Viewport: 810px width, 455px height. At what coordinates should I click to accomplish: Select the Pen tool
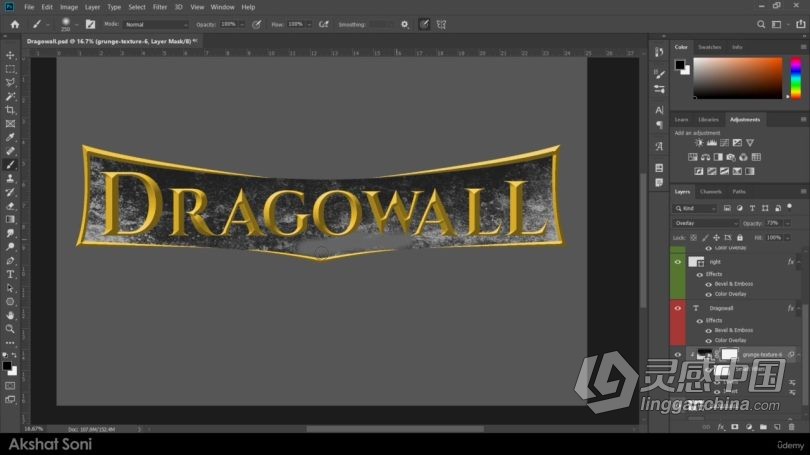click(10, 260)
